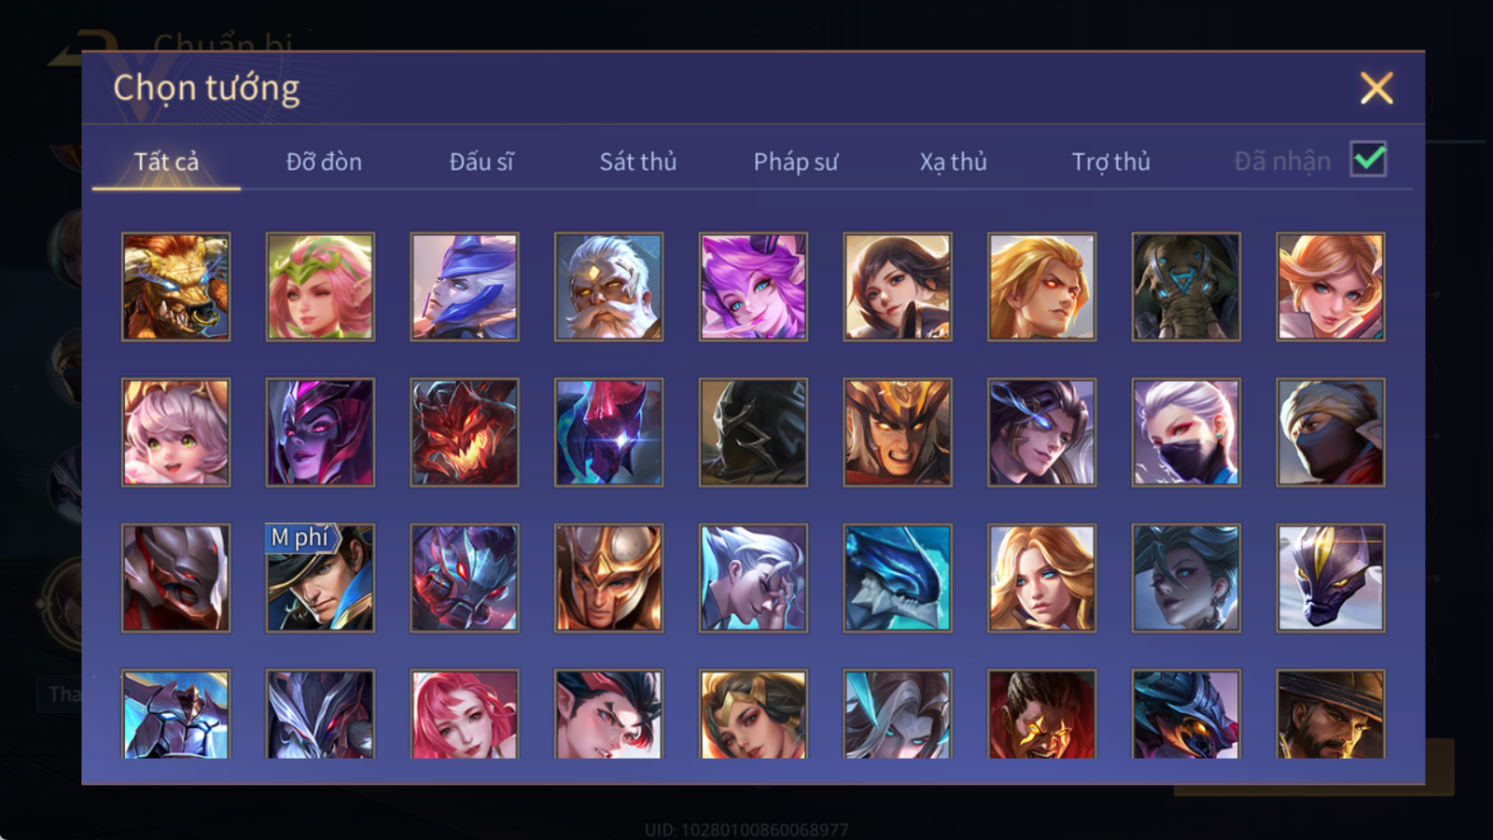This screenshot has width=1493, height=840.
Task: Select the blue shark creature hero
Action: pos(897,578)
